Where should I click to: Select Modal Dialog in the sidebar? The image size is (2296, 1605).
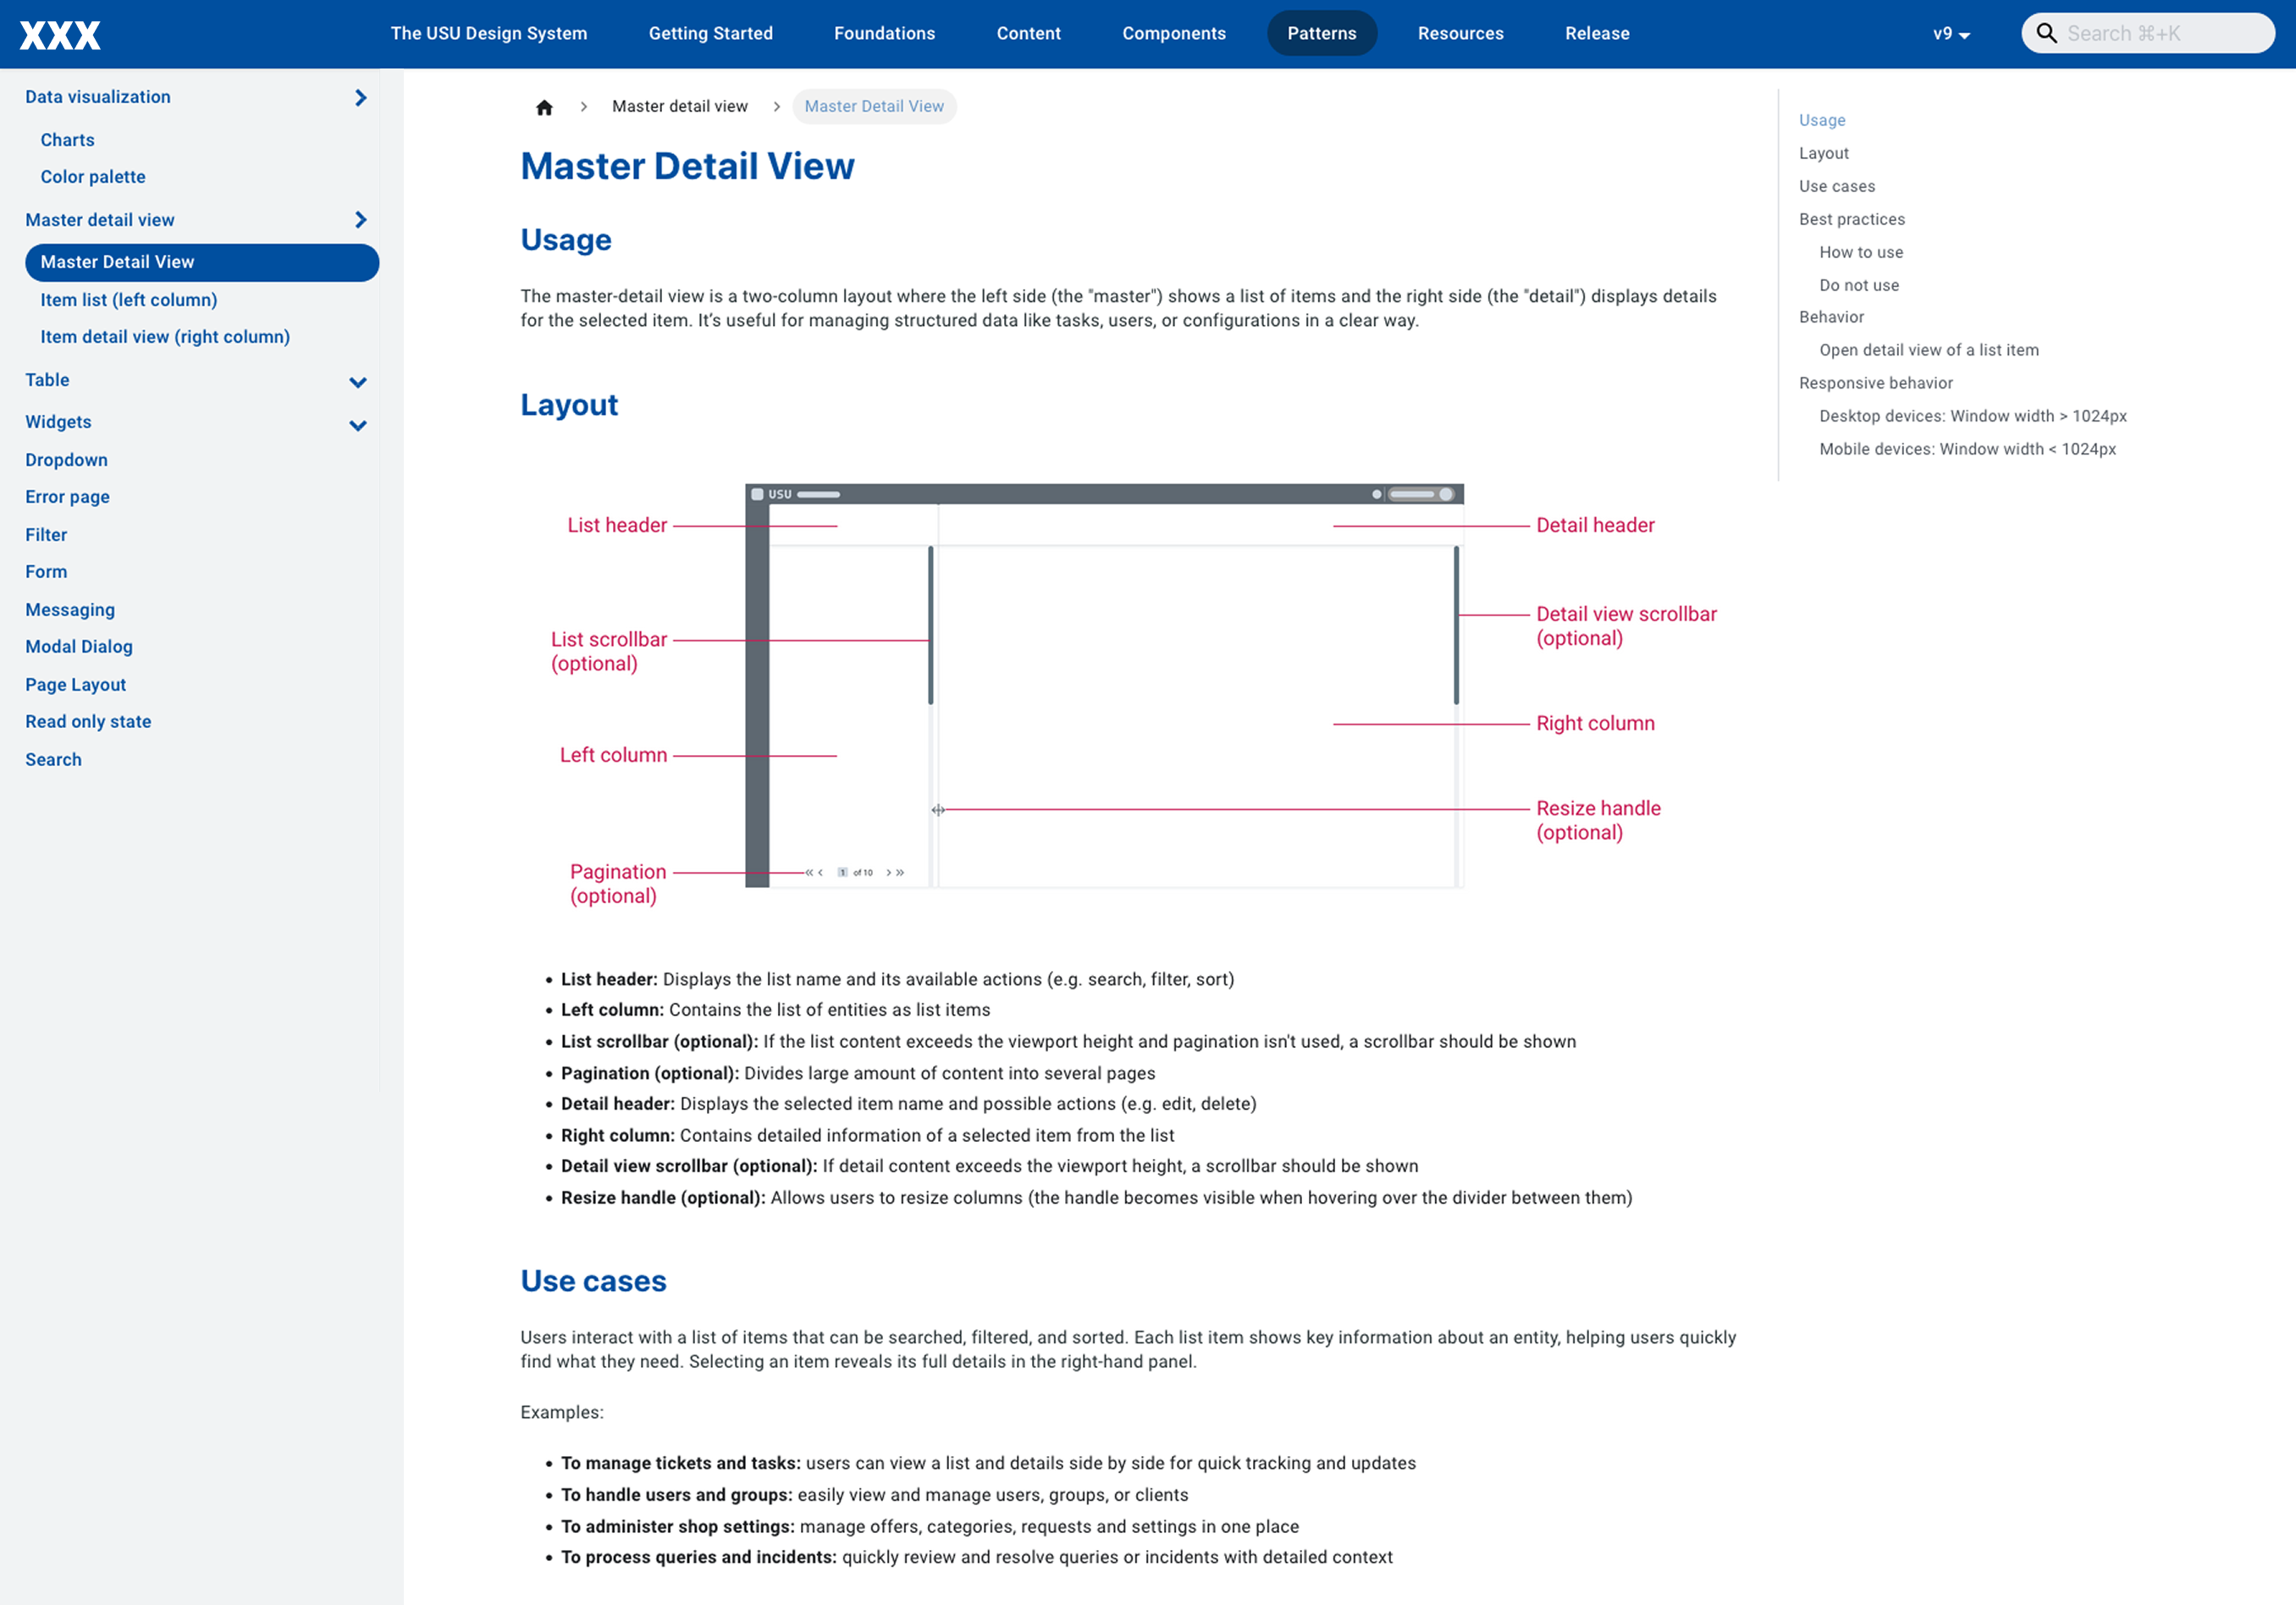[x=79, y=647]
